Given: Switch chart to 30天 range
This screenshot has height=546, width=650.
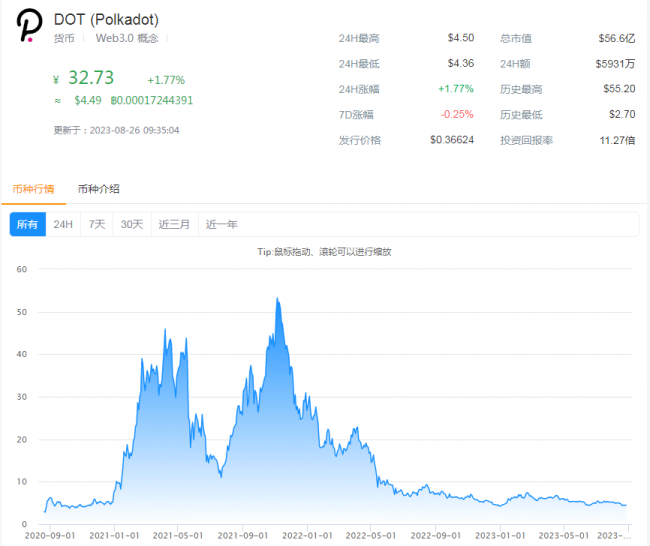Looking at the screenshot, I should click(132, 224).
